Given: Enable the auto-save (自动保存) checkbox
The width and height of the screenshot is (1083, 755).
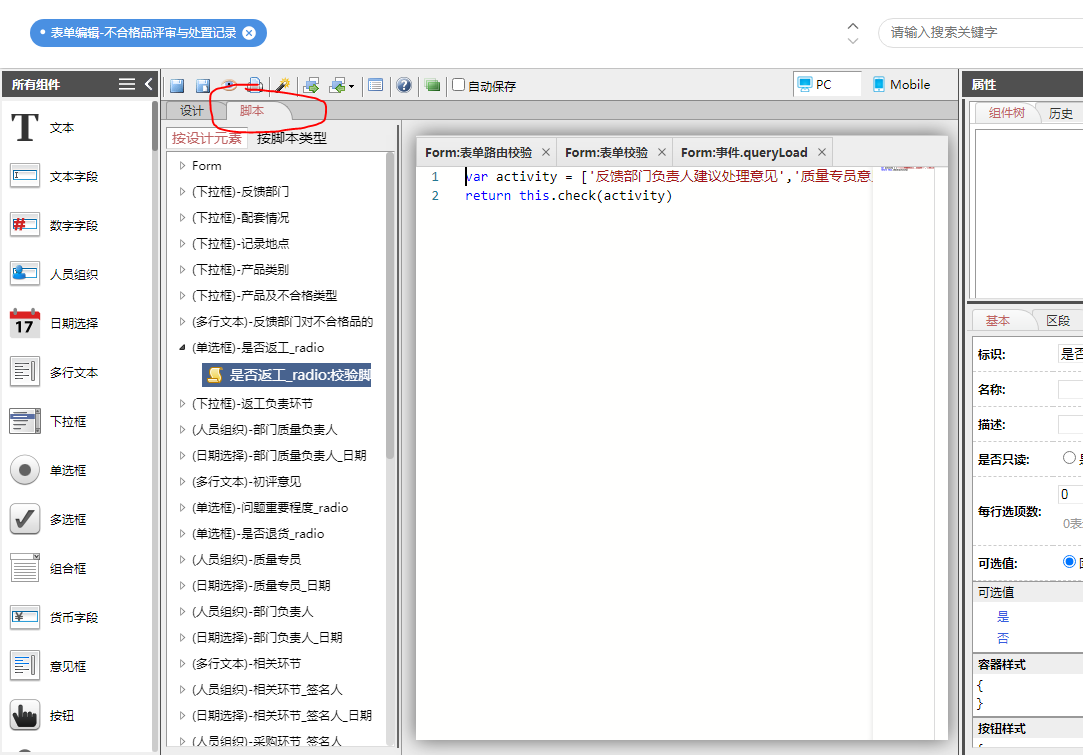Looking at the screenshot, I should (459, 85).
